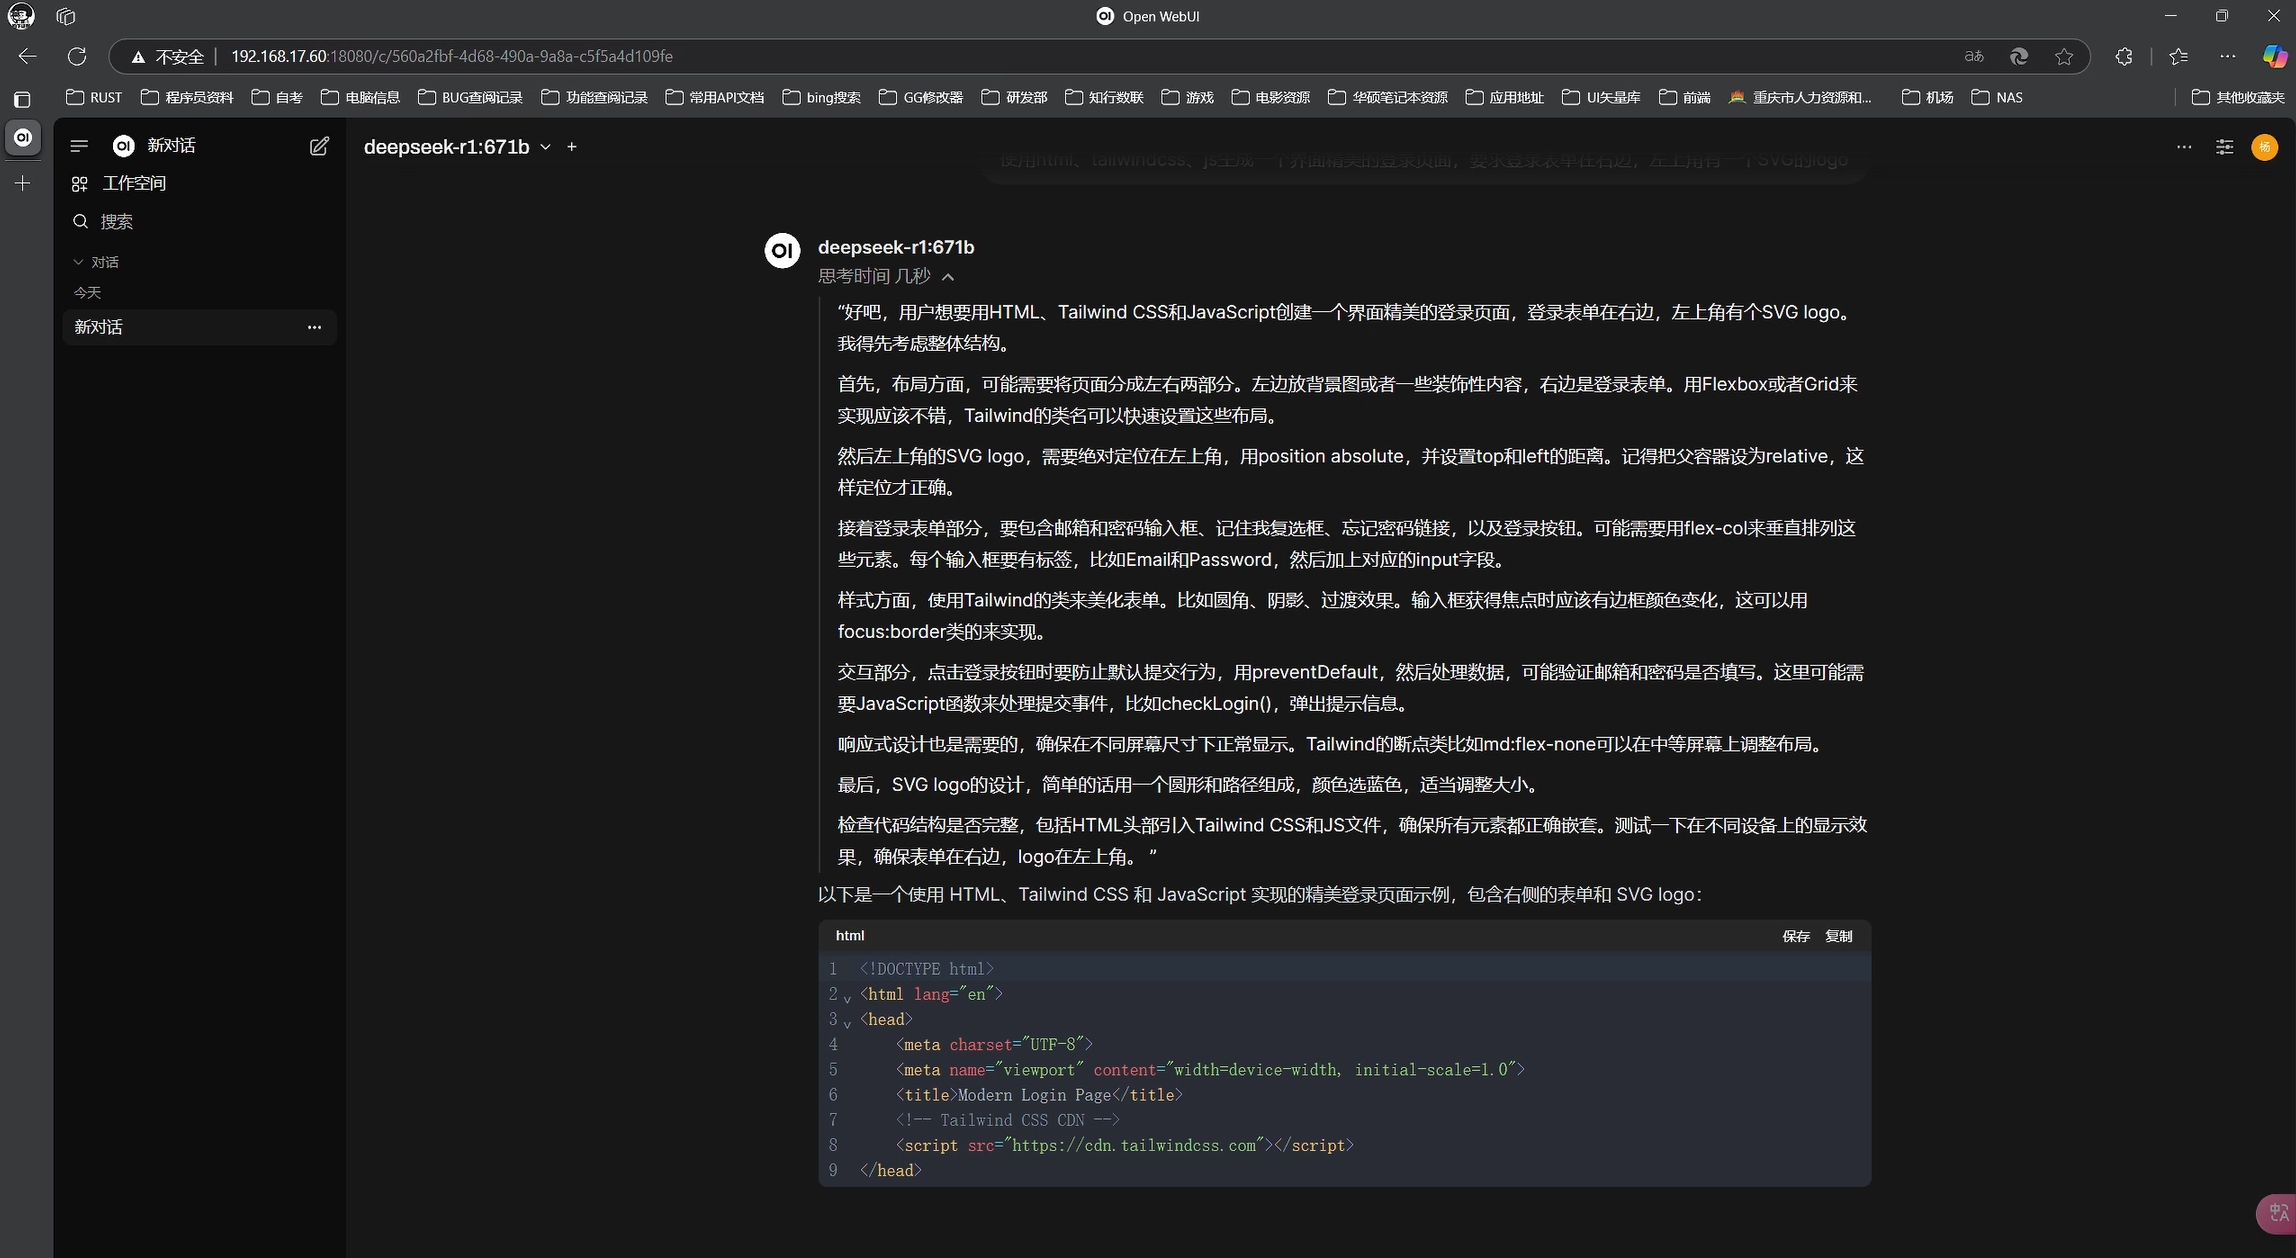Toggle the vertical tabs pane icon
The width and height of the screenshot is (2296, 1258).
point(22,99)
